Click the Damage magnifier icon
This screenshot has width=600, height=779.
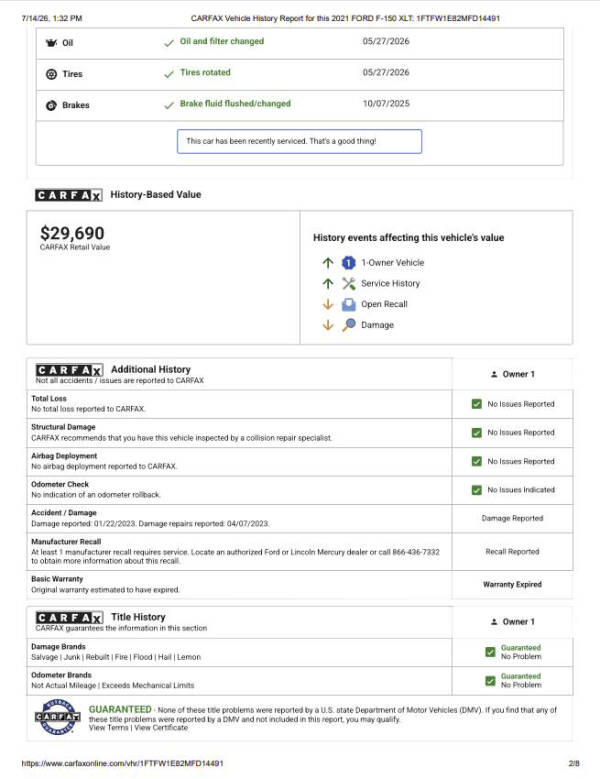pyautogui.click(x=349, y=325)
